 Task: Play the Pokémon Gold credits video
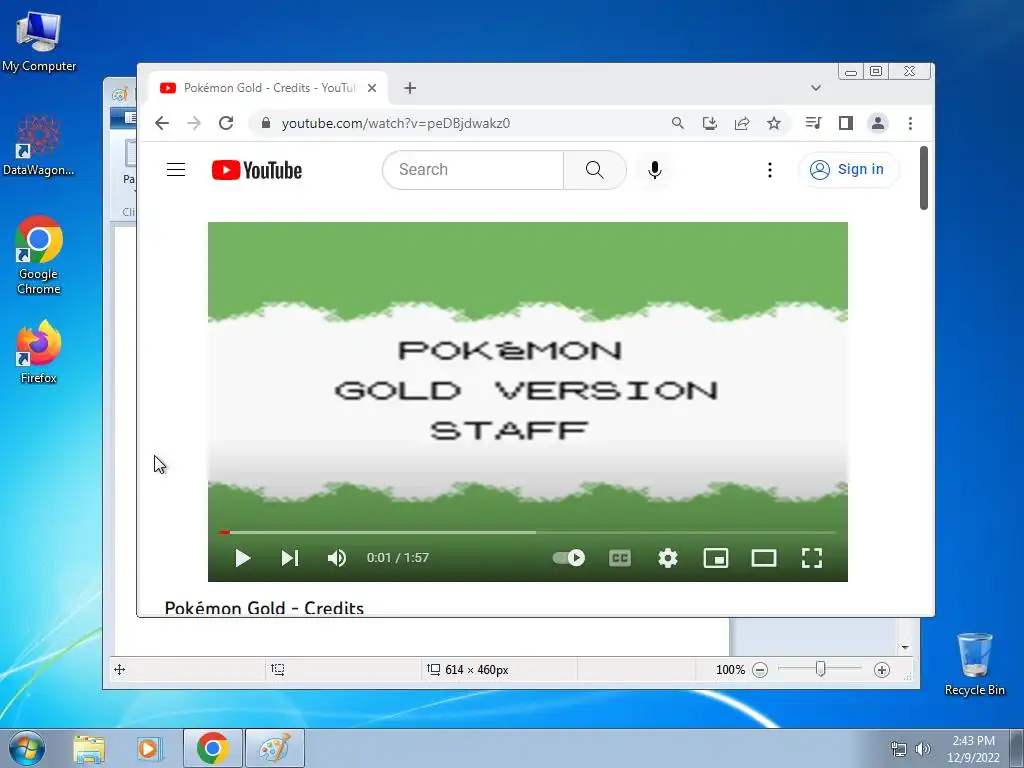coord(242,558)
